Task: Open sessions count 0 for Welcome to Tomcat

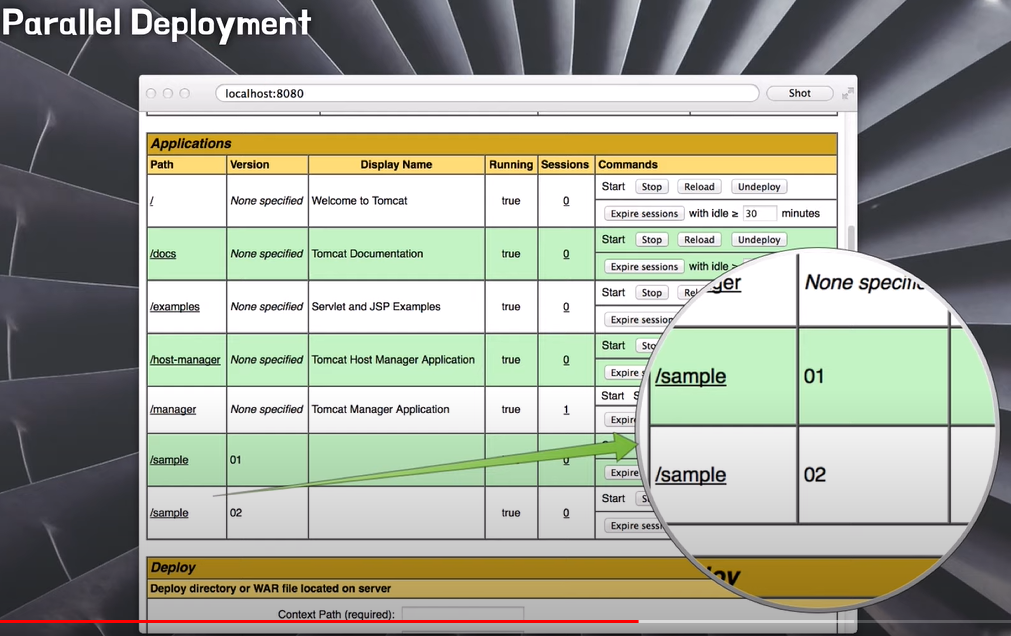Action: pyautogui.click(x=566, y=201)
